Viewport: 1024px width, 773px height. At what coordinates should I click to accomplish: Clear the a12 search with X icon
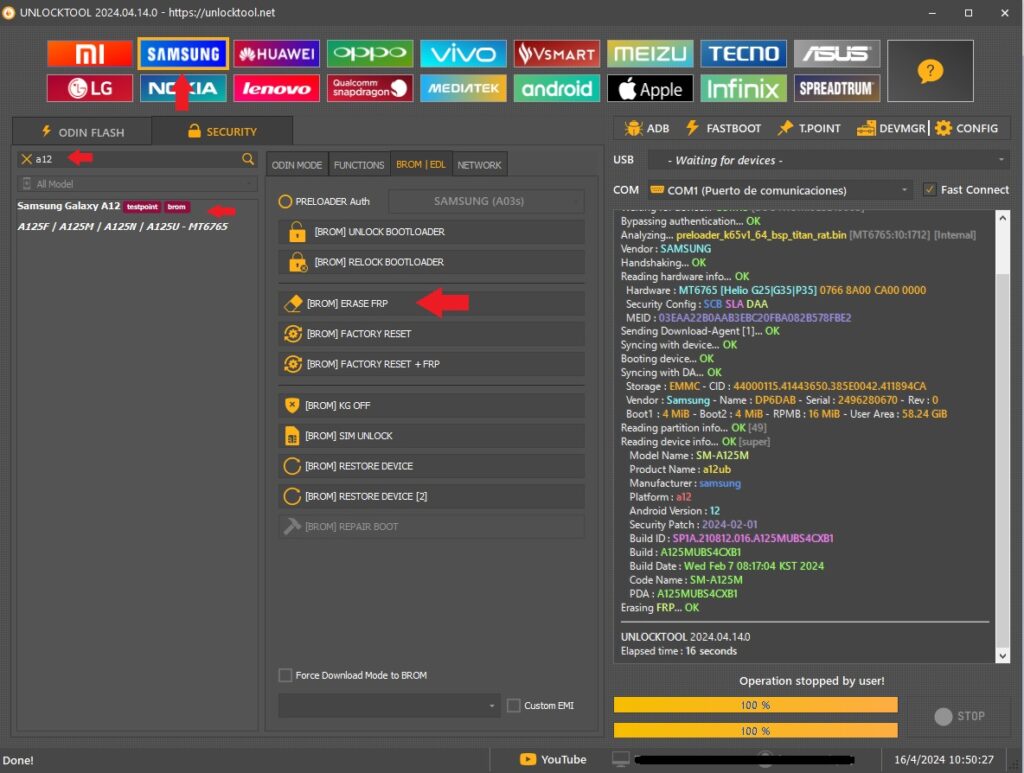(26, 159)
